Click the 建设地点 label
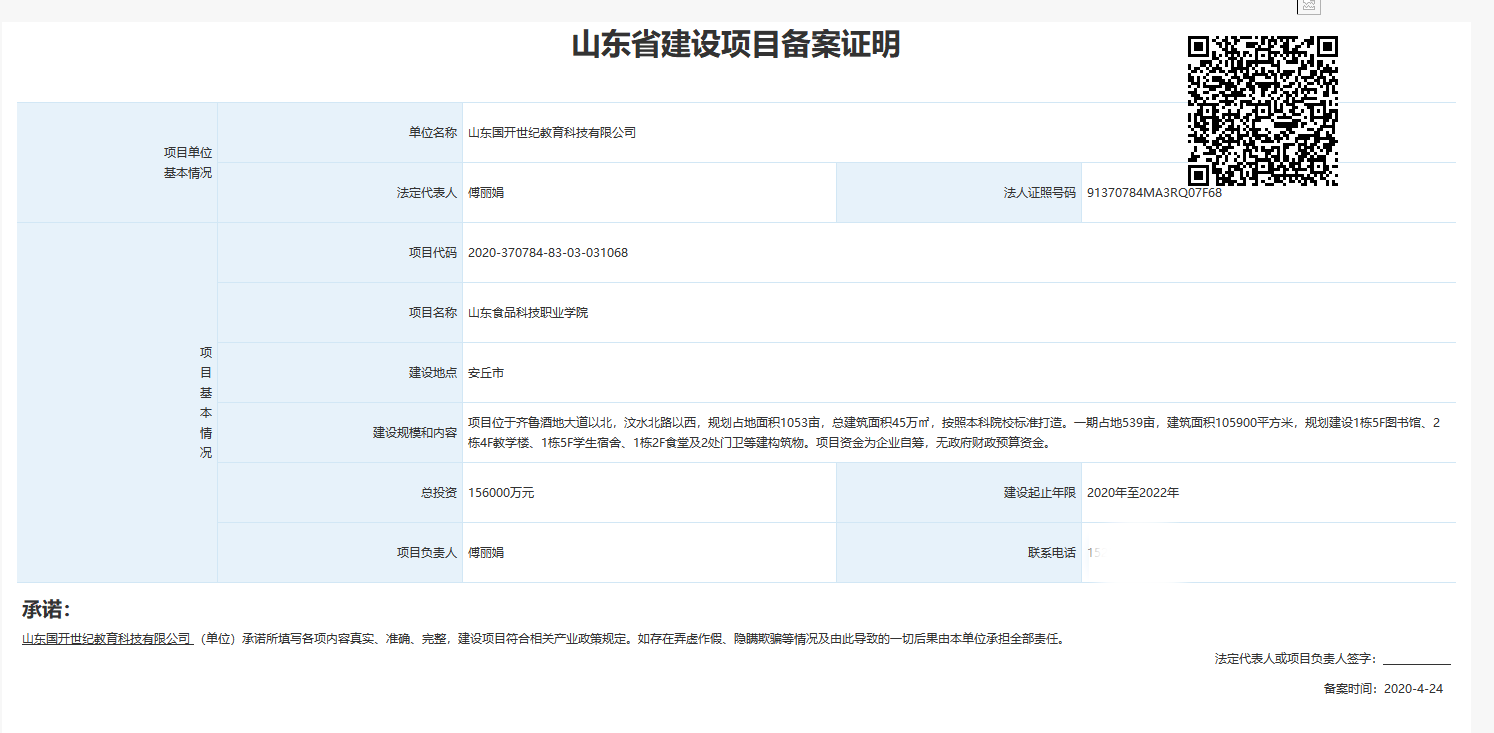The height and width of the screenshot is (733, 1494). click(x=432, y=373)
